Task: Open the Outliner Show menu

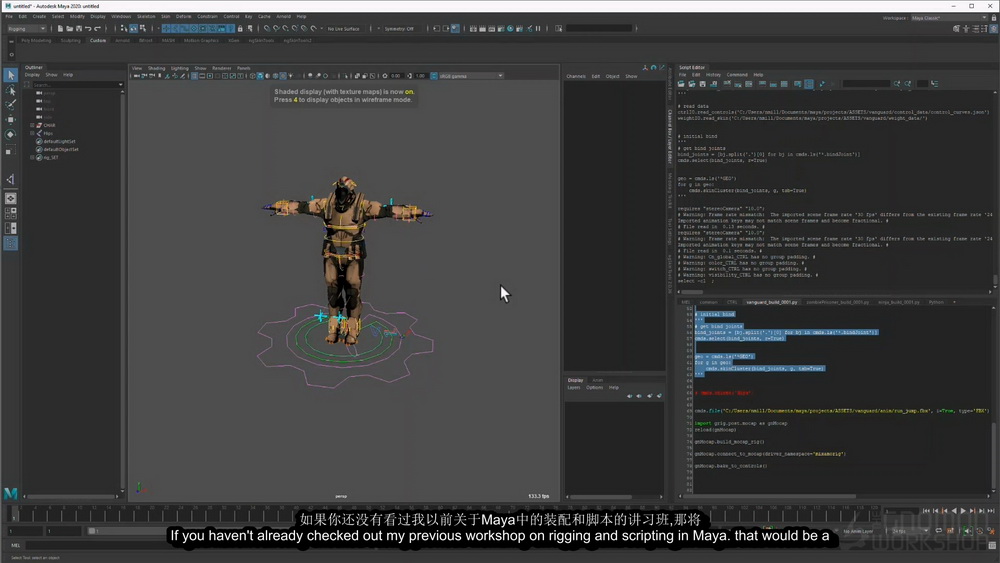Action: click(x=51, y=75)
